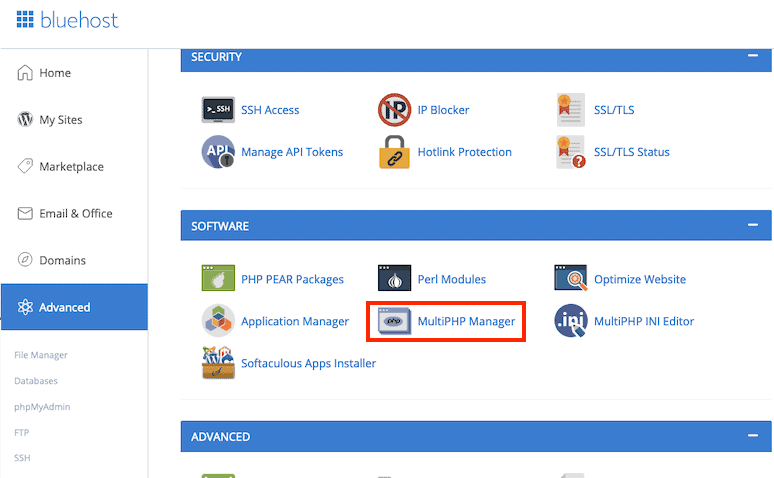
Task: Click the MultiPHP INI Editor icon
Action: [x=571, y=320]
